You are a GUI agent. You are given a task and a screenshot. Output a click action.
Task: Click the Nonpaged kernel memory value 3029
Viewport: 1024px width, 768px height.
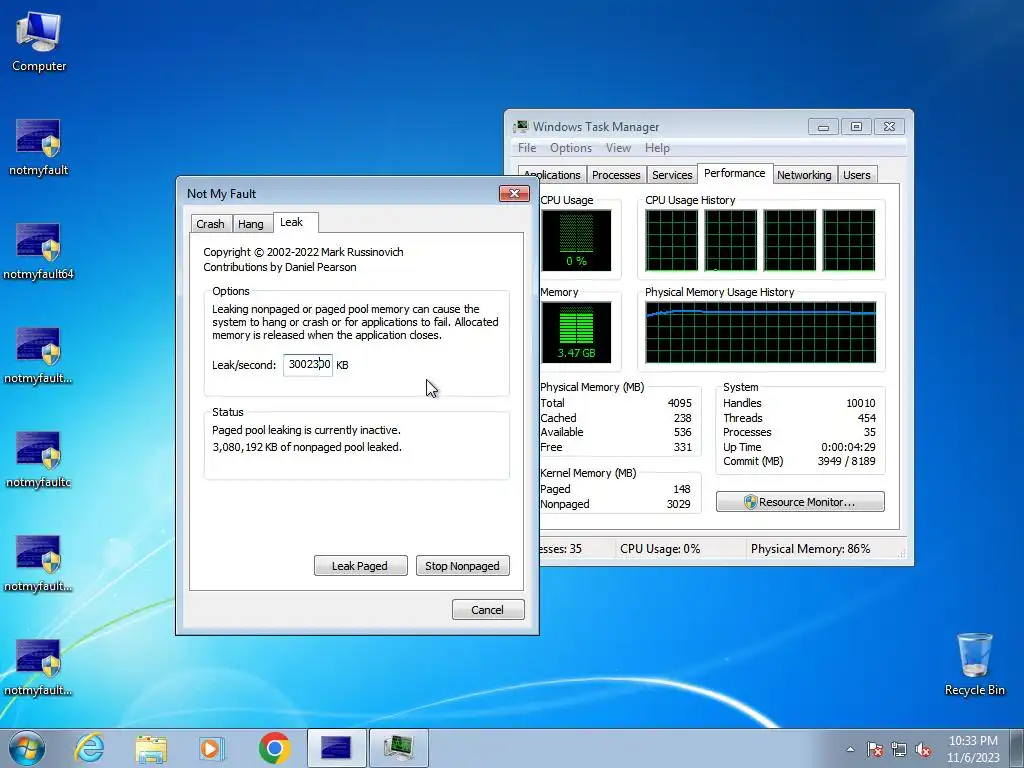click(x=679, y=504)
